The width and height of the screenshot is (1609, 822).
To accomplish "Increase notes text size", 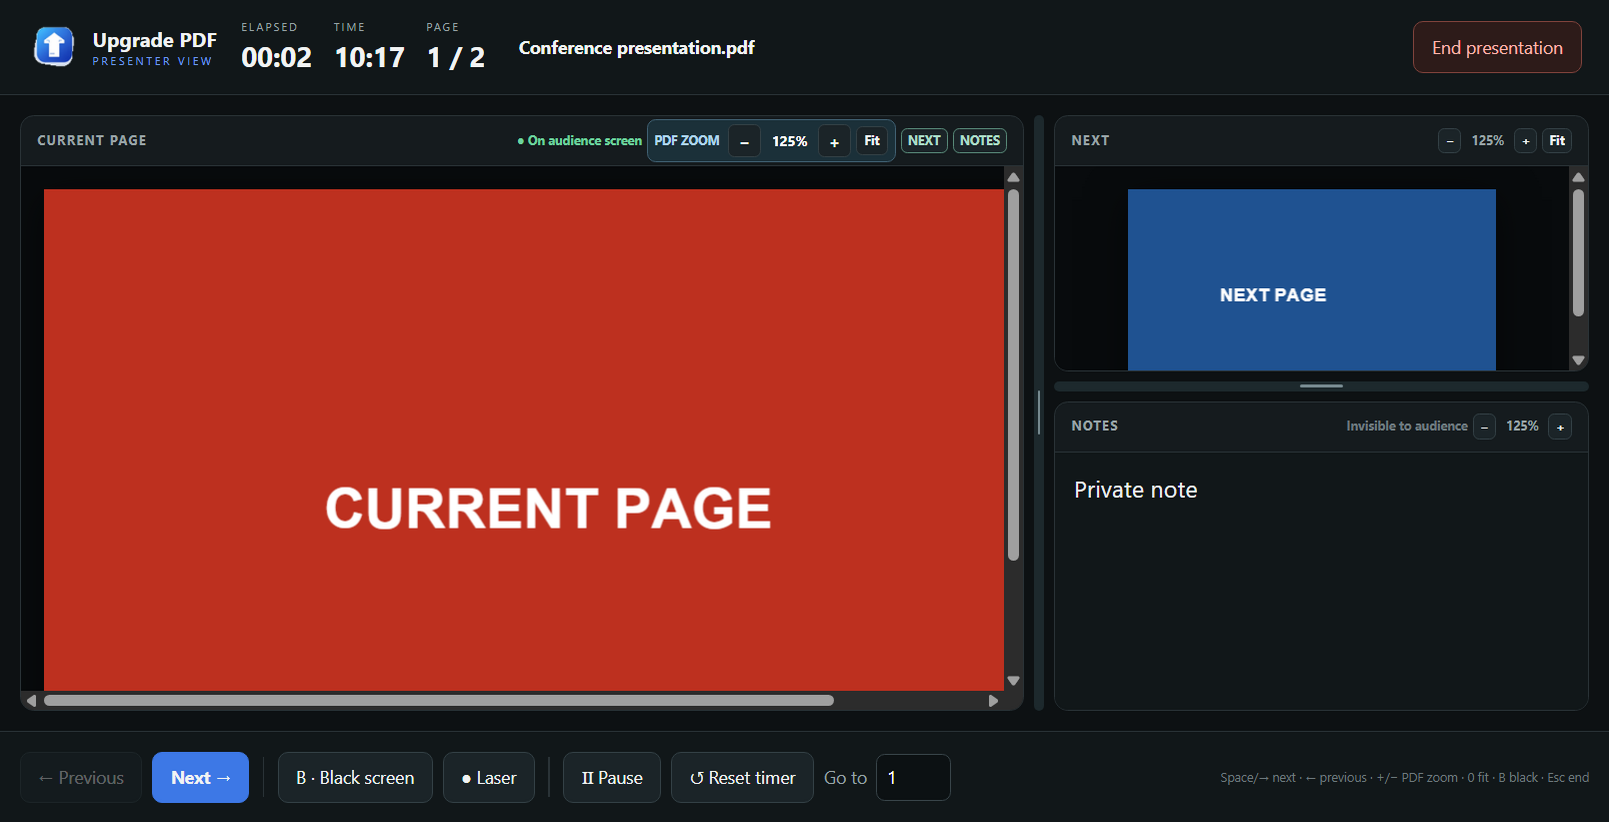I will [x=1560, y=427].
